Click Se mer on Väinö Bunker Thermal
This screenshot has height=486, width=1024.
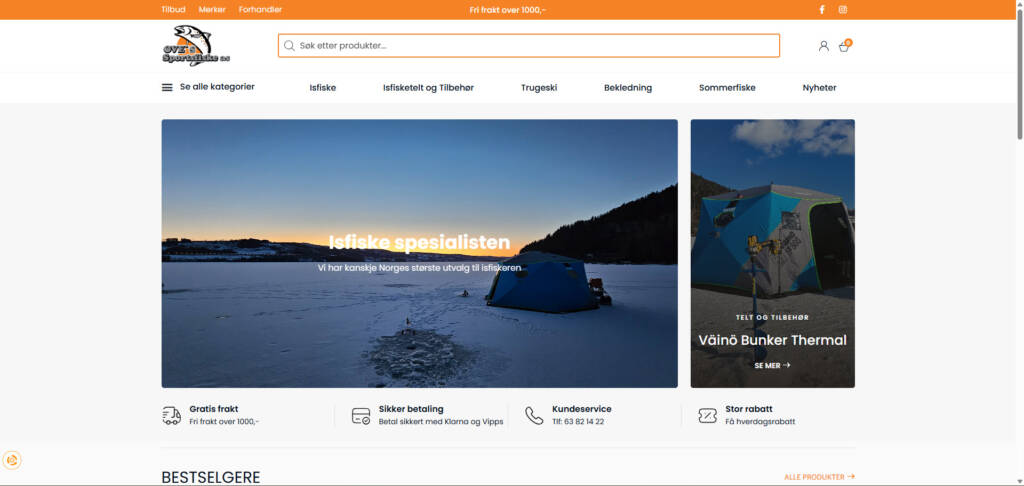772,366
